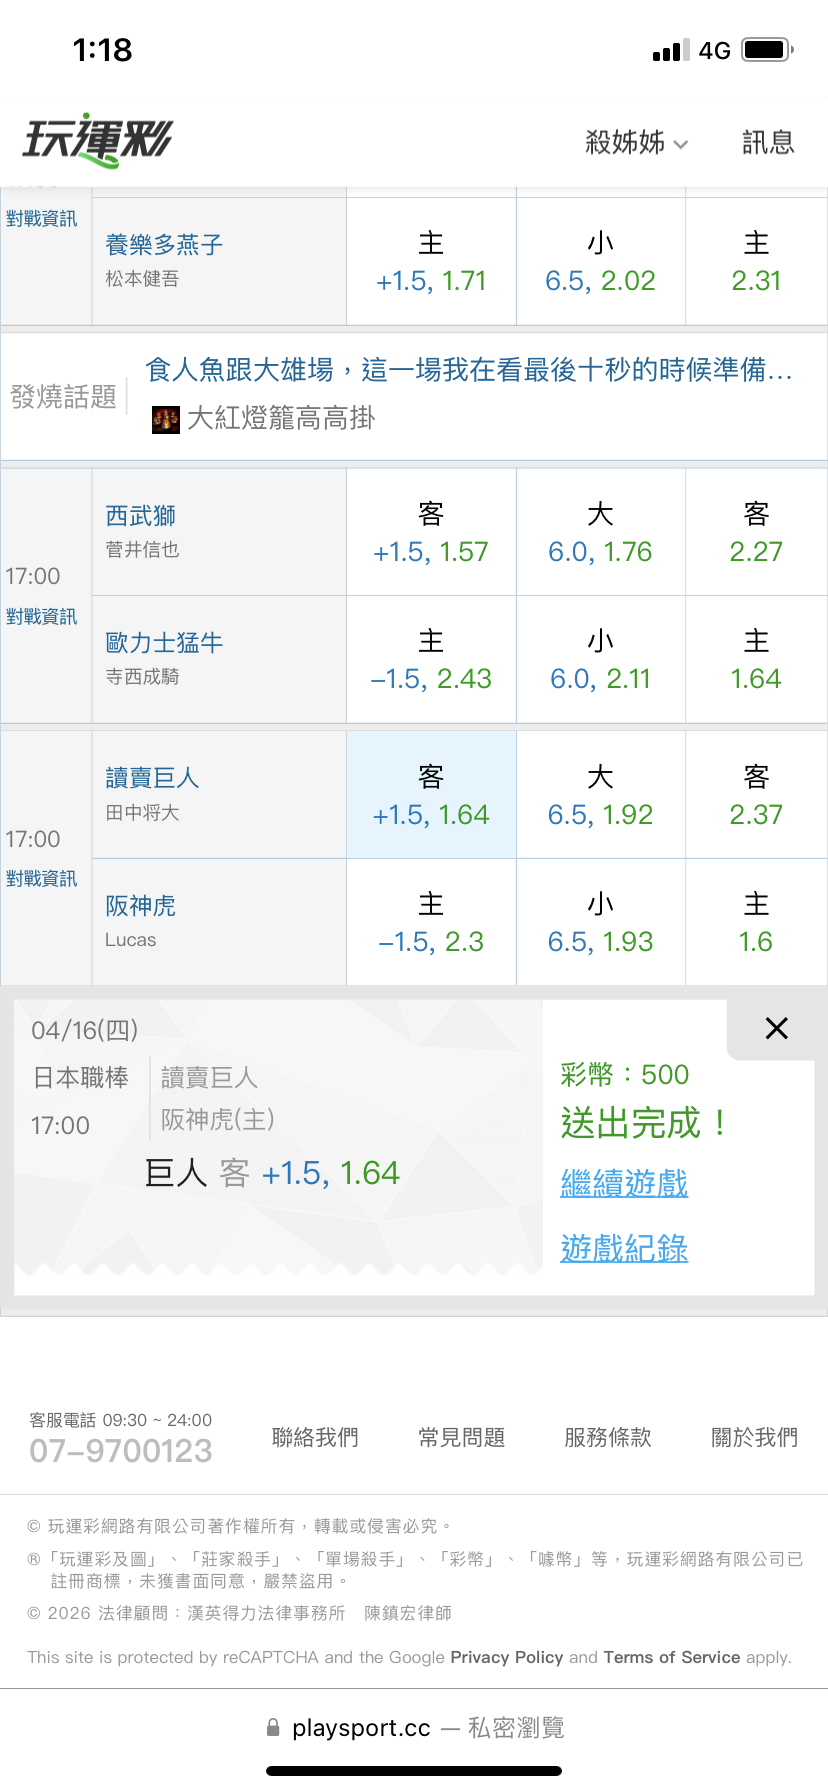Open the 食人魚跟大雄場 hot topic

pyautogui.click(x=468, y=371)
